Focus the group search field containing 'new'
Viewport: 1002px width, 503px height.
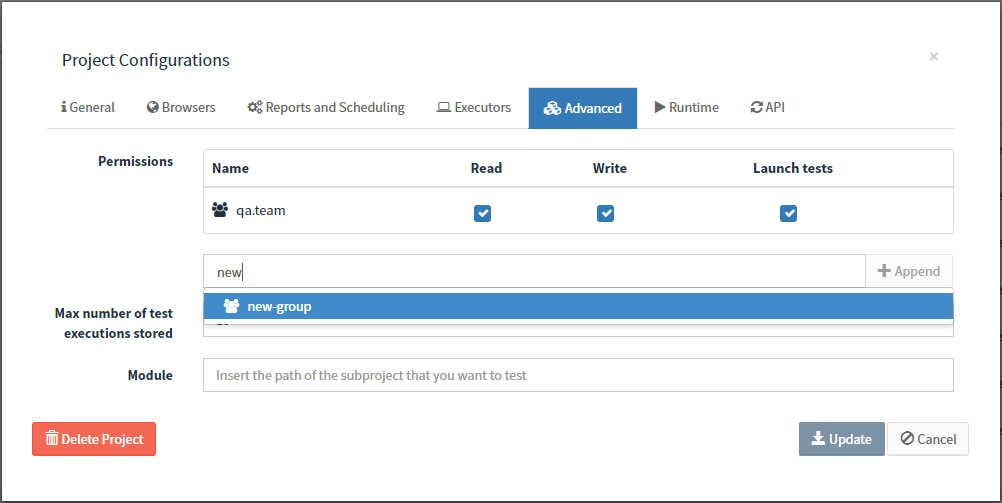[x=534, y=272]
